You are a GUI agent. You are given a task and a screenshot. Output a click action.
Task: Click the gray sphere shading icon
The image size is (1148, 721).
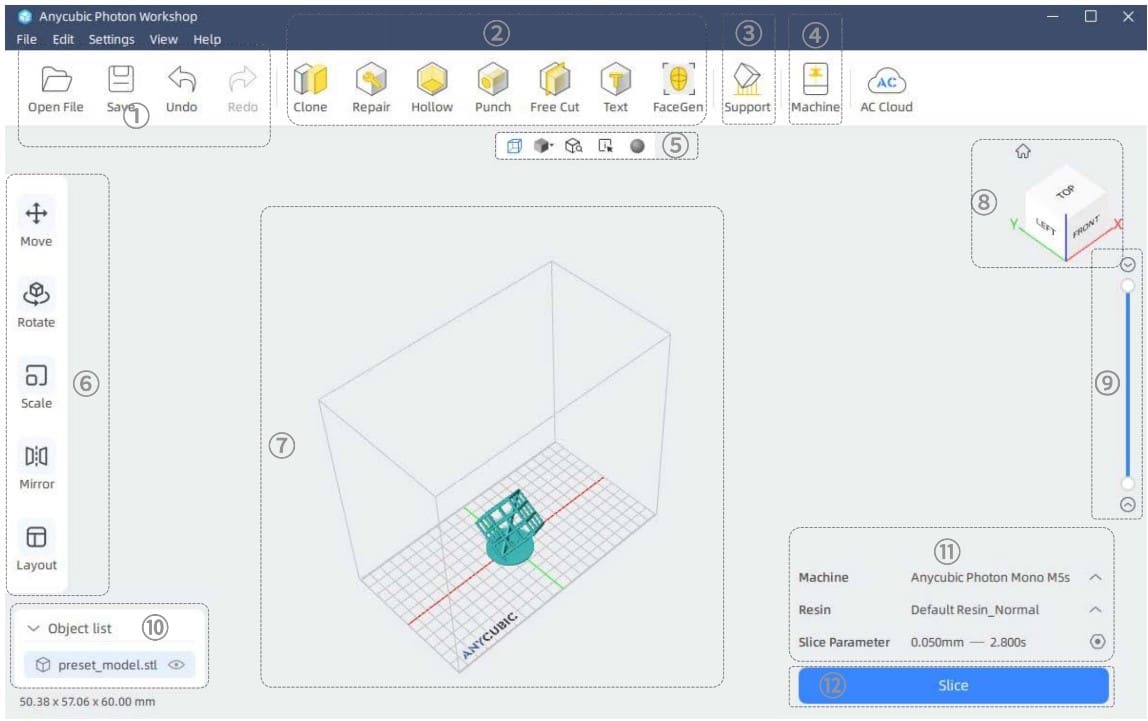[x=638, y=146]
